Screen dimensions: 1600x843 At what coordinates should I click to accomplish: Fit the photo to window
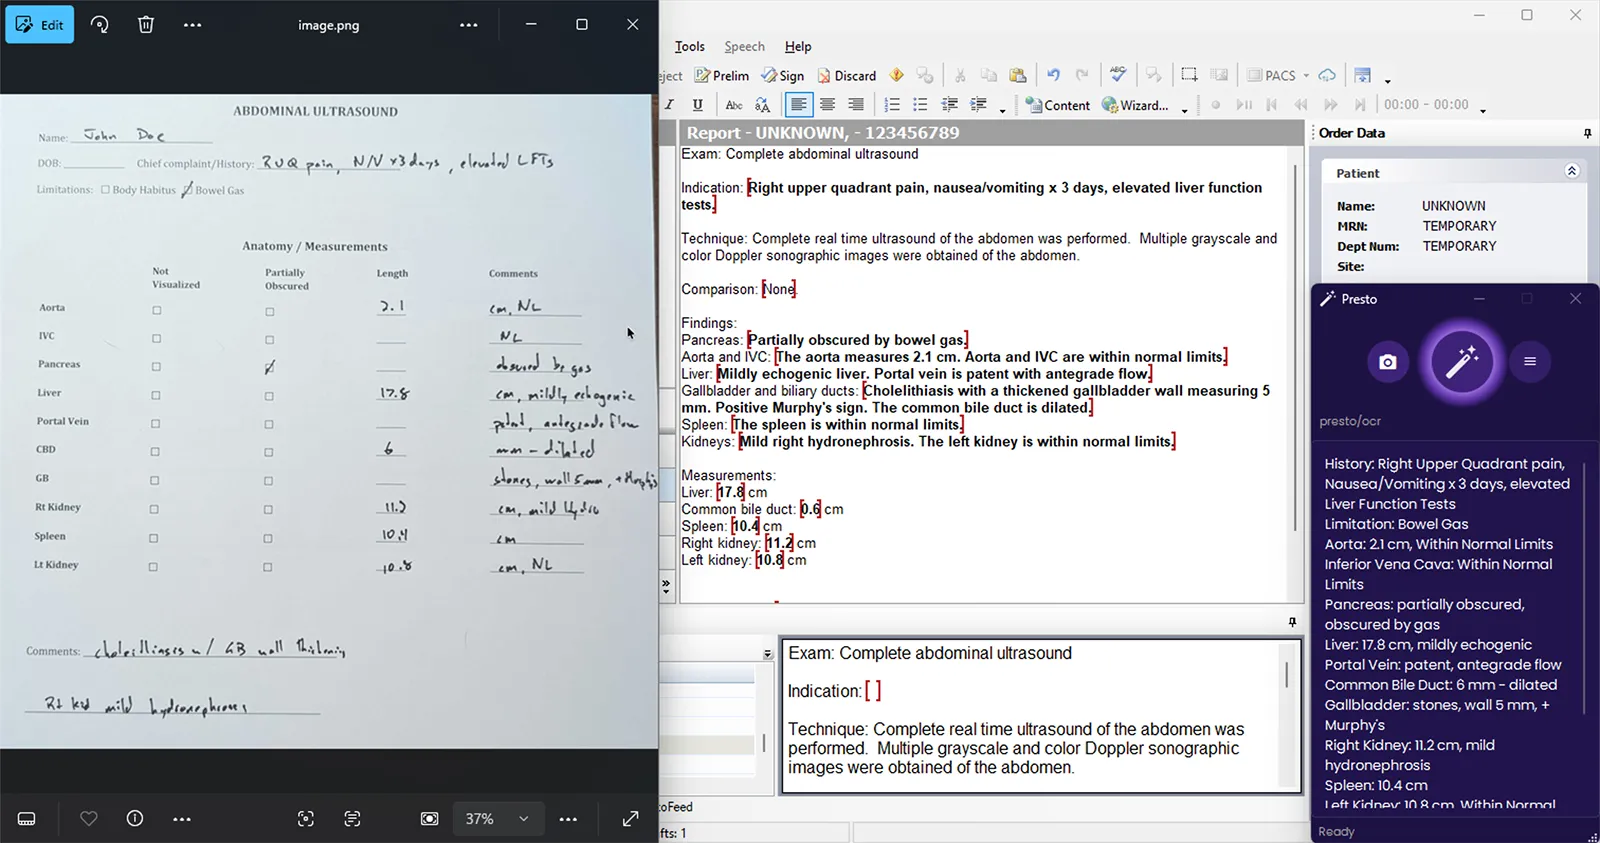click(429, 819)
